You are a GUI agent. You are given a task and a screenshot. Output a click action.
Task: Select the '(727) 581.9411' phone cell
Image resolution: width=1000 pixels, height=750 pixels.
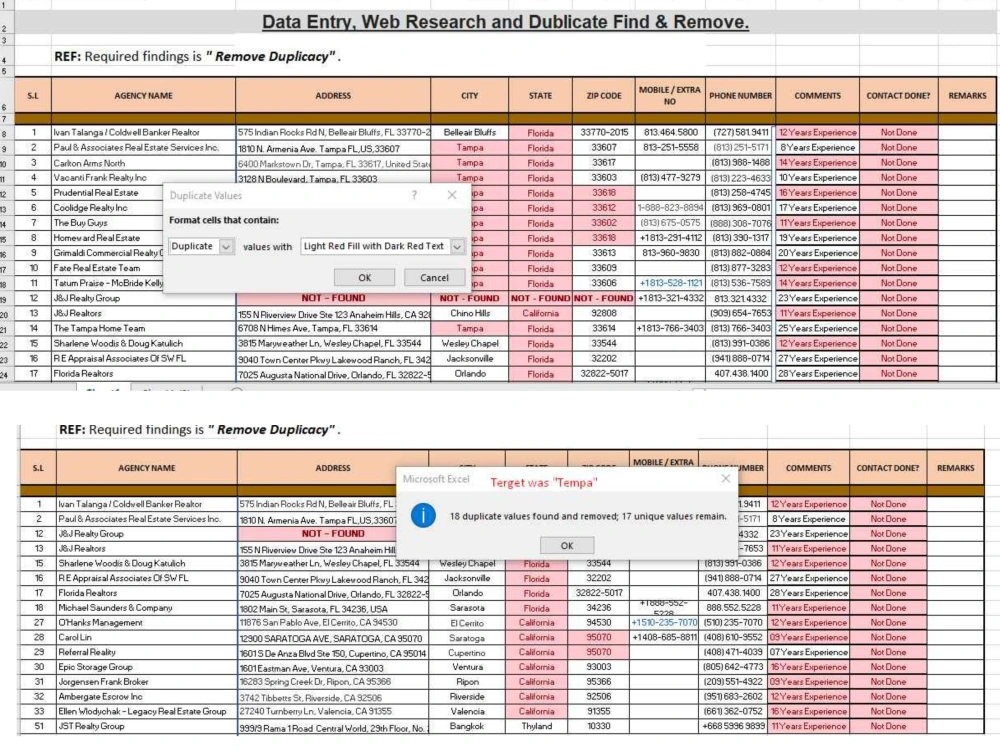tap(740, 133)
